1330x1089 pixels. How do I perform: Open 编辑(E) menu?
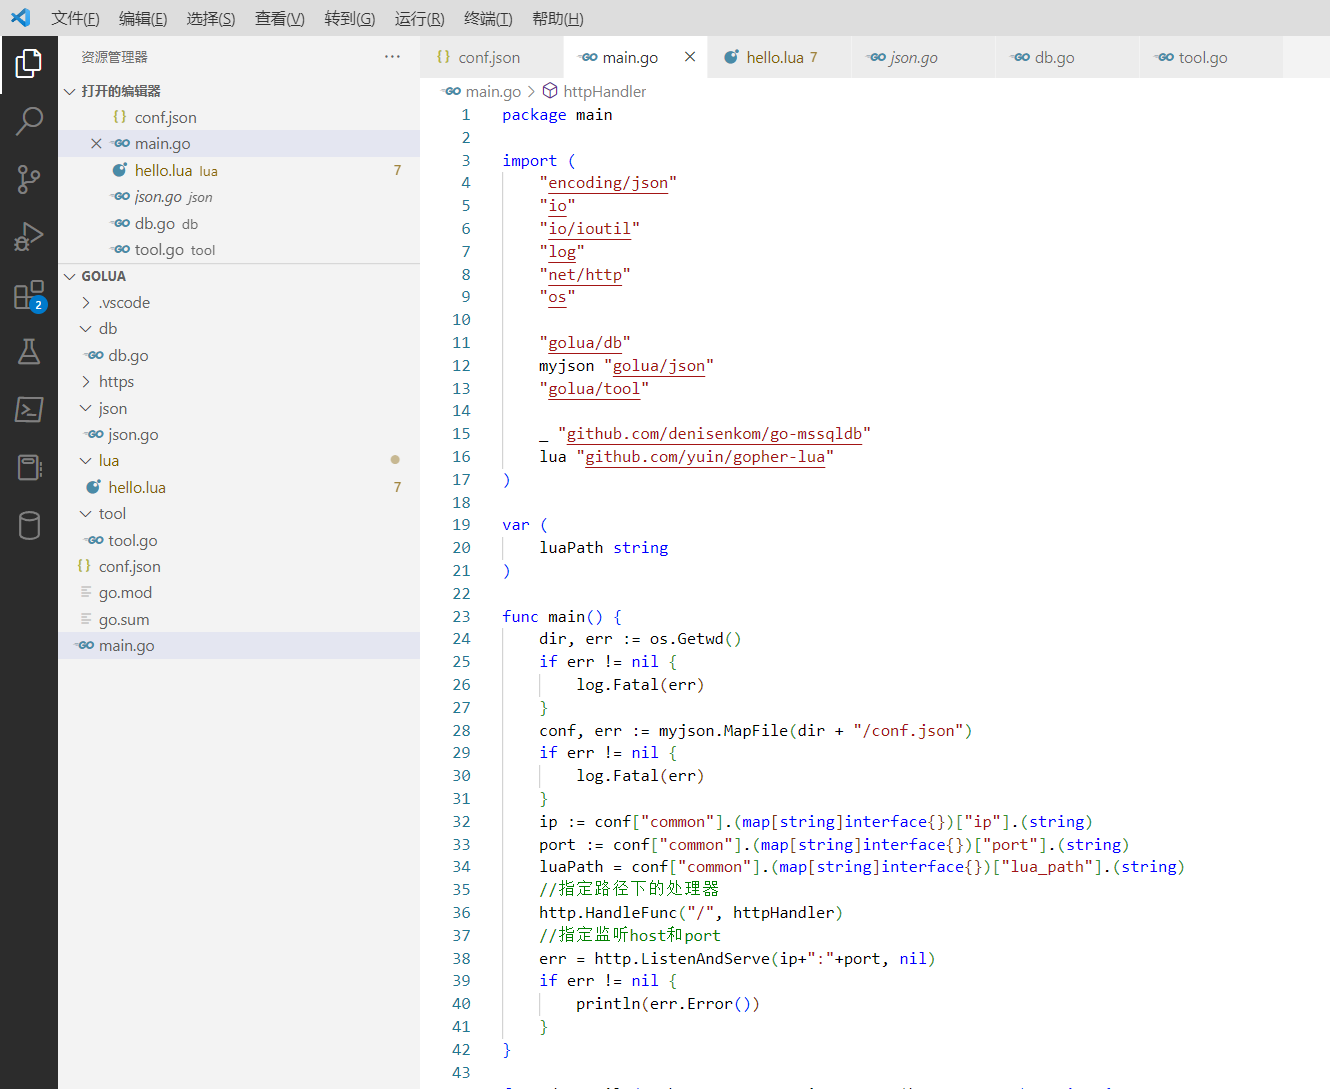click(143, 18)
